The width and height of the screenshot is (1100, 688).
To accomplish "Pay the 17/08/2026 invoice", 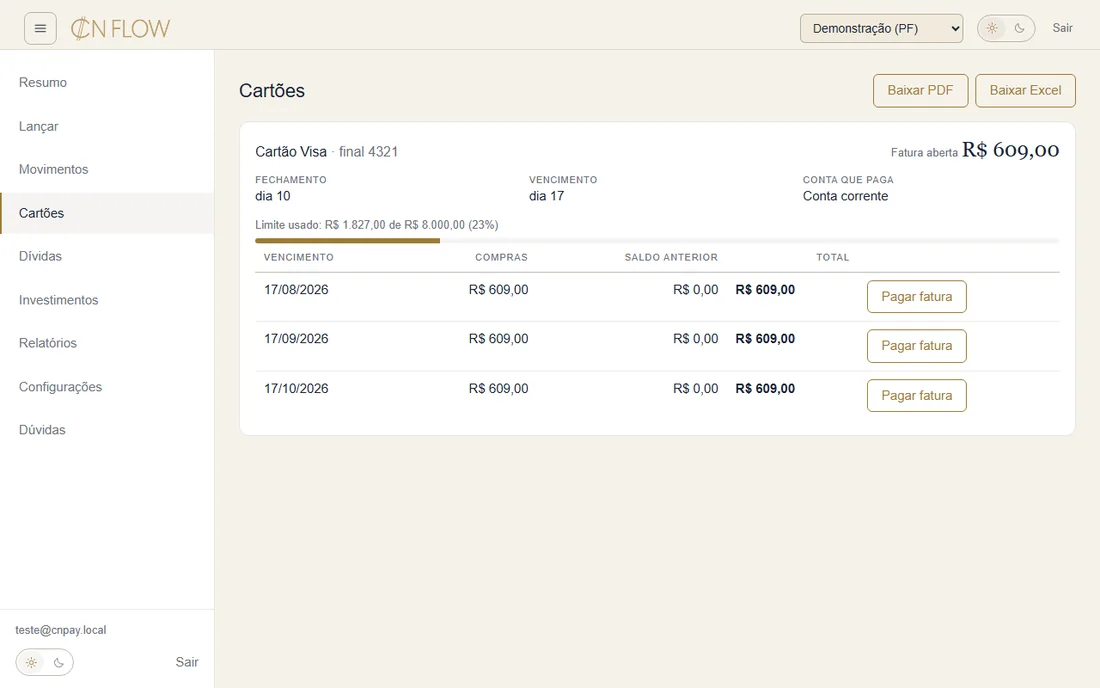I will [x=916, y=297].
